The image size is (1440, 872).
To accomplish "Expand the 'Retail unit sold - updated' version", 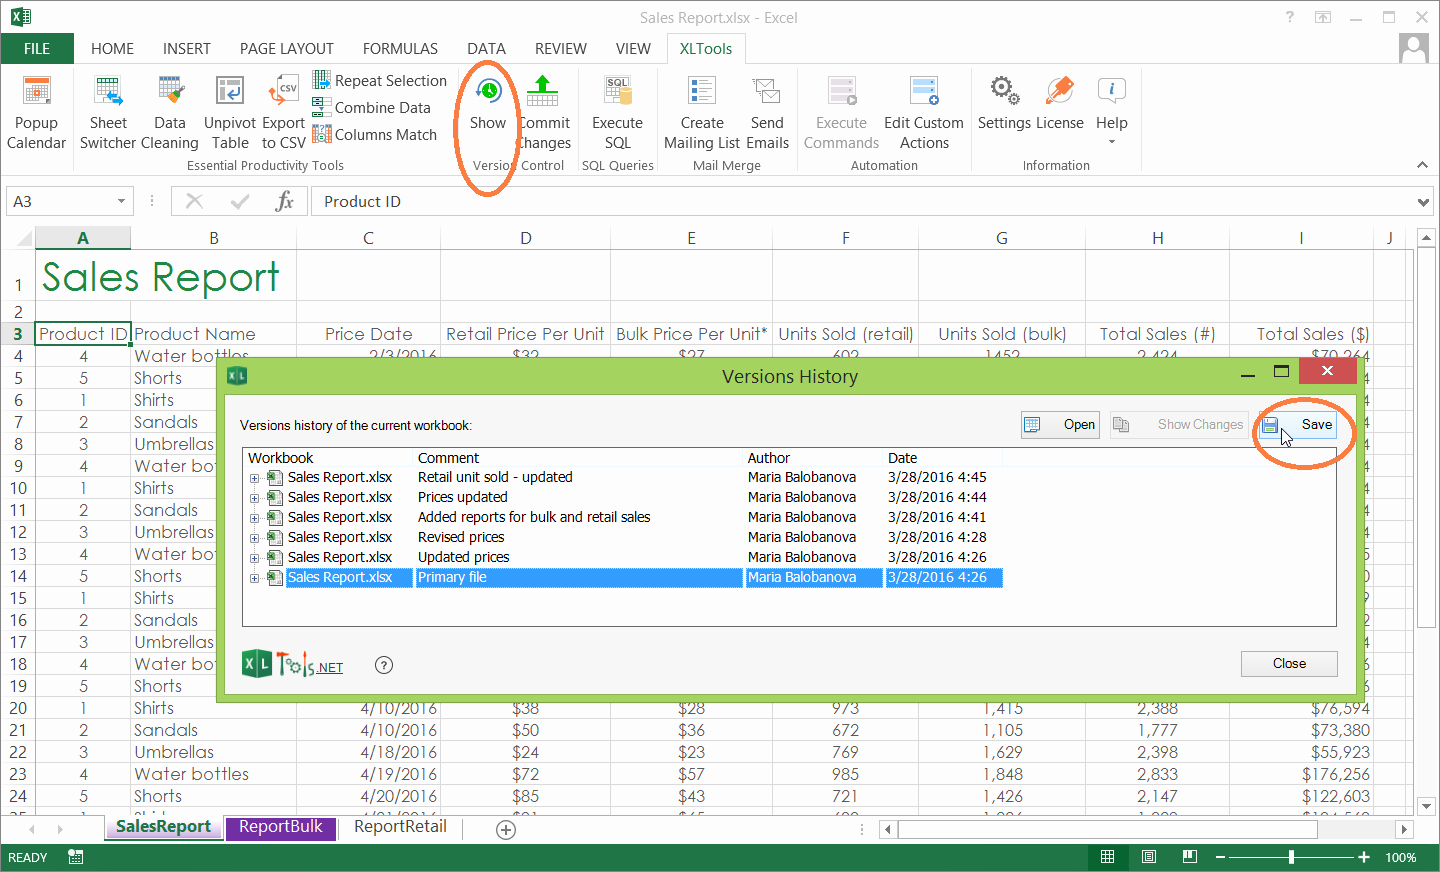I will tap(255, 478).
